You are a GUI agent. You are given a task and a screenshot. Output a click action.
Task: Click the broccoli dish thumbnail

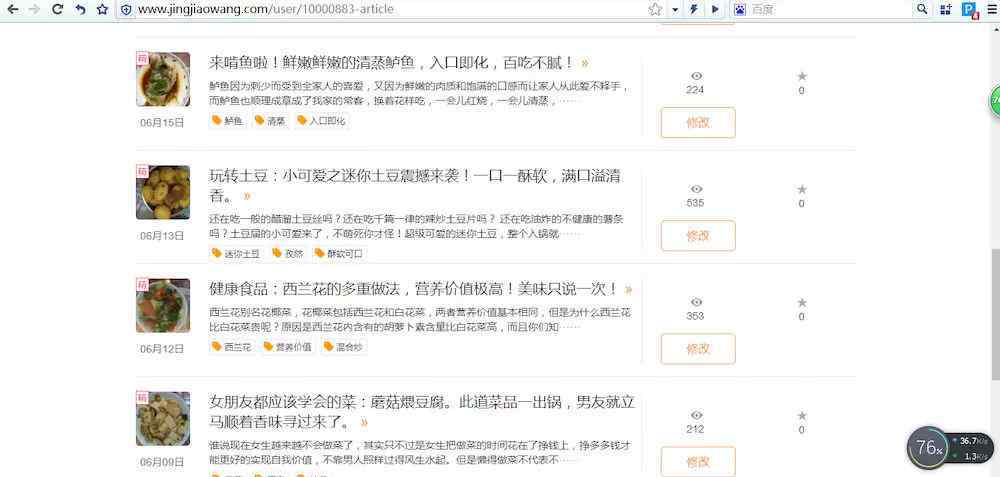pyautogui.click(x=163, y=305)
